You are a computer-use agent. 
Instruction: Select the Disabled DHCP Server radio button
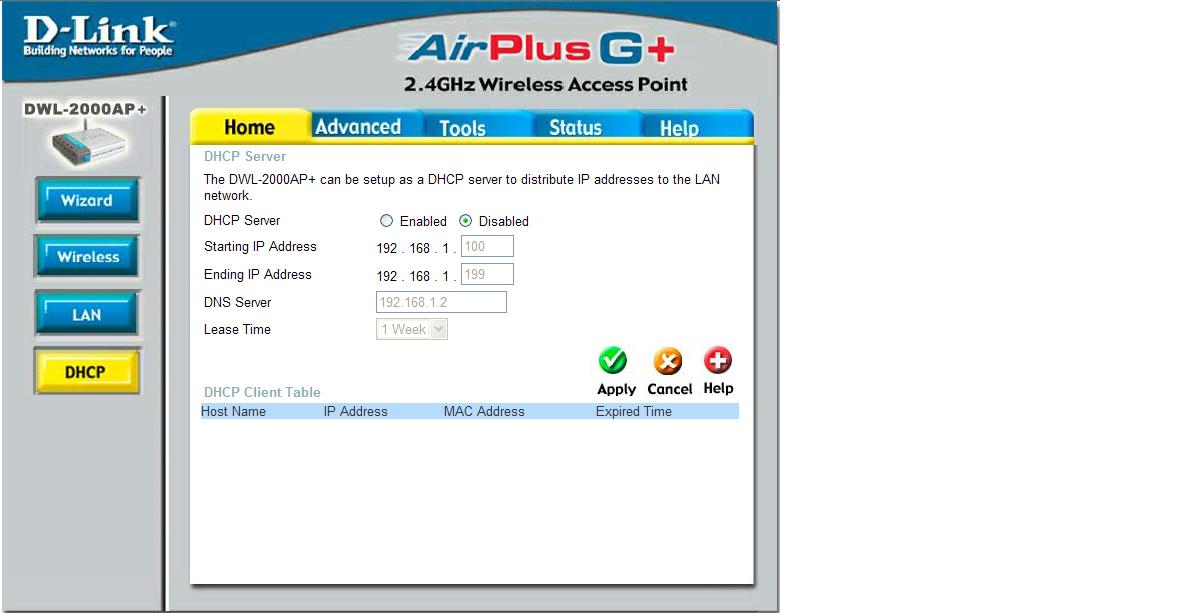465,221
